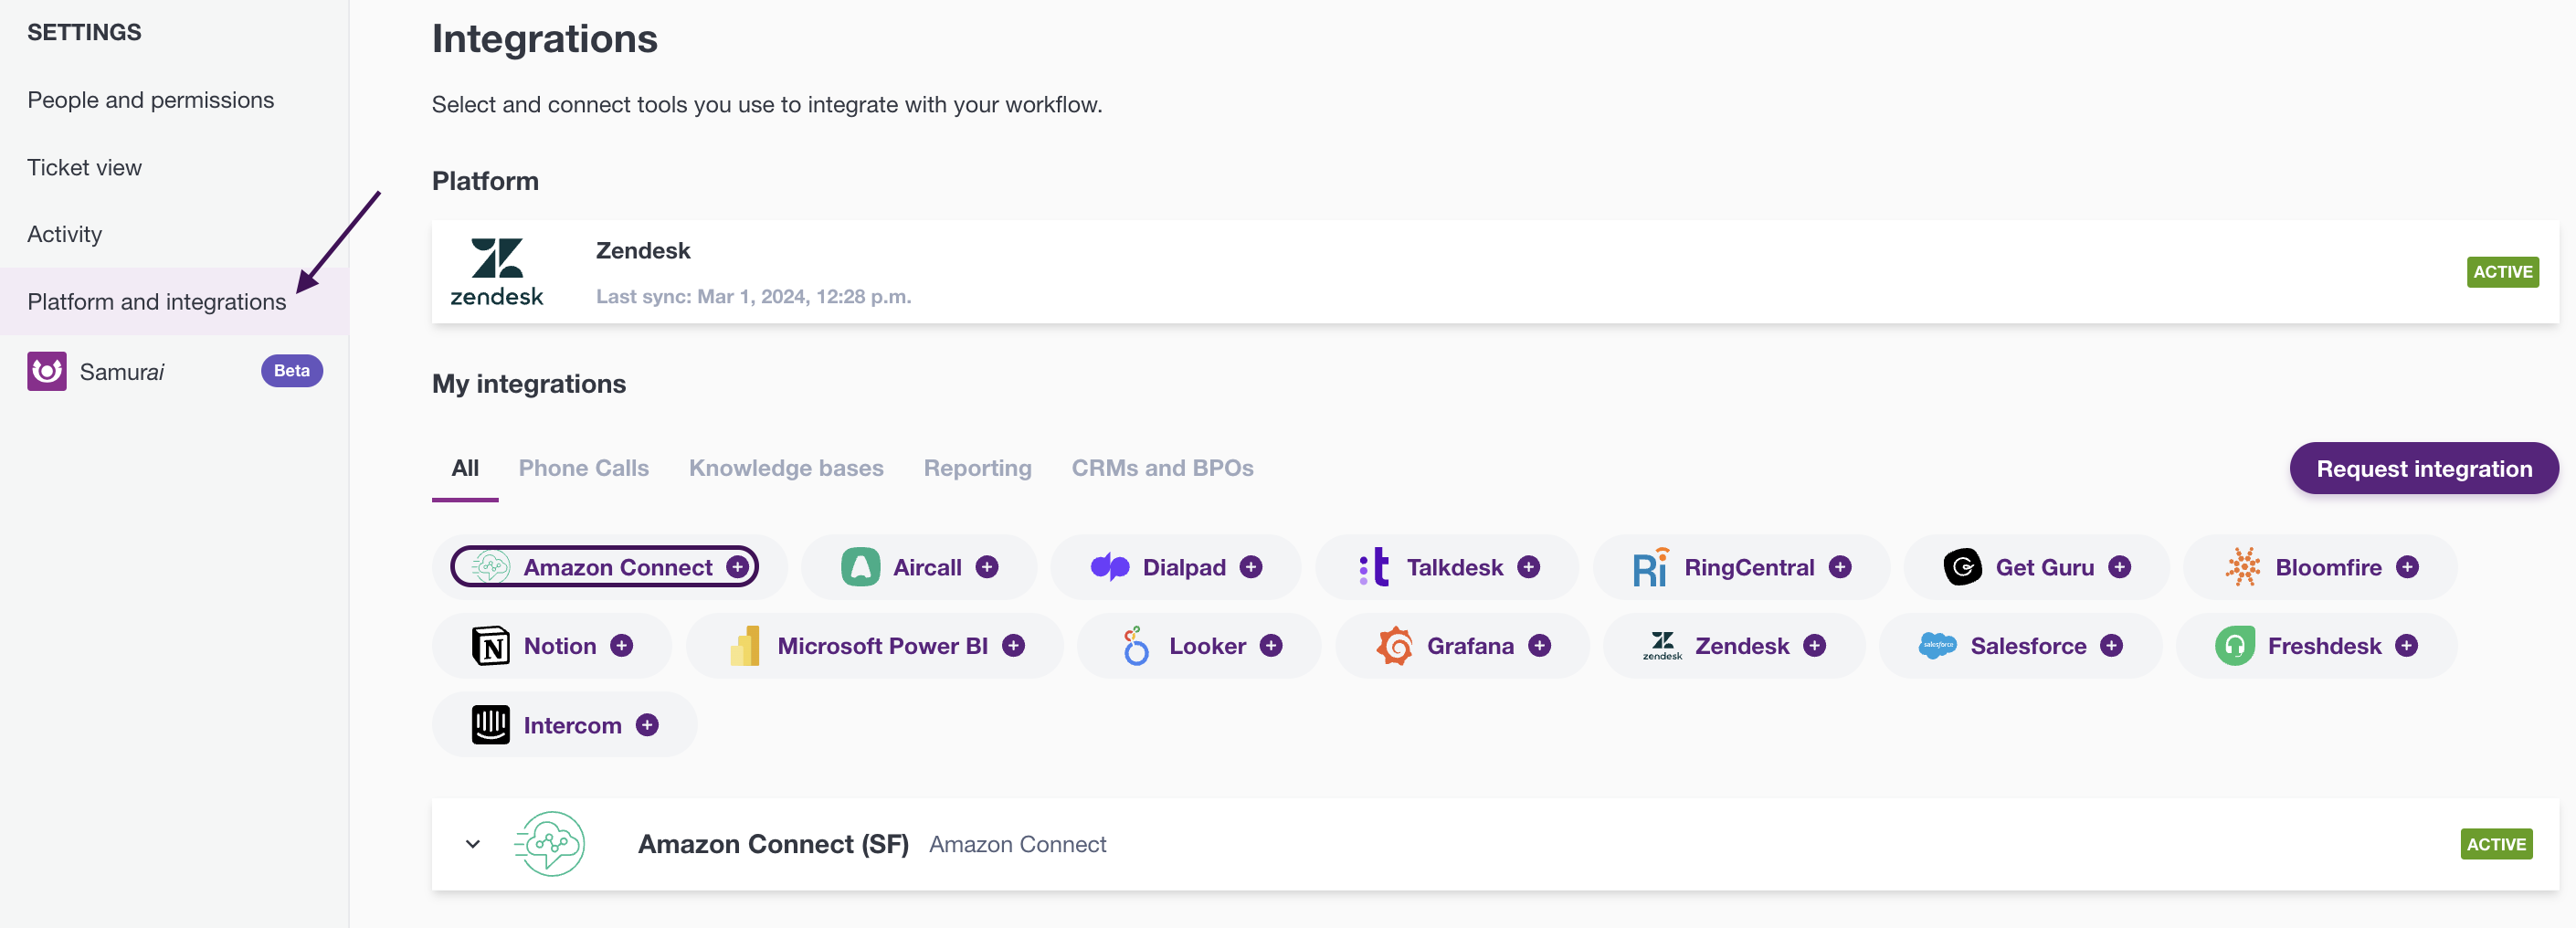2576x928 pixels.
Task: Add Notion via its plus icon
Action: pyautogui.click(x=621, y=646)
